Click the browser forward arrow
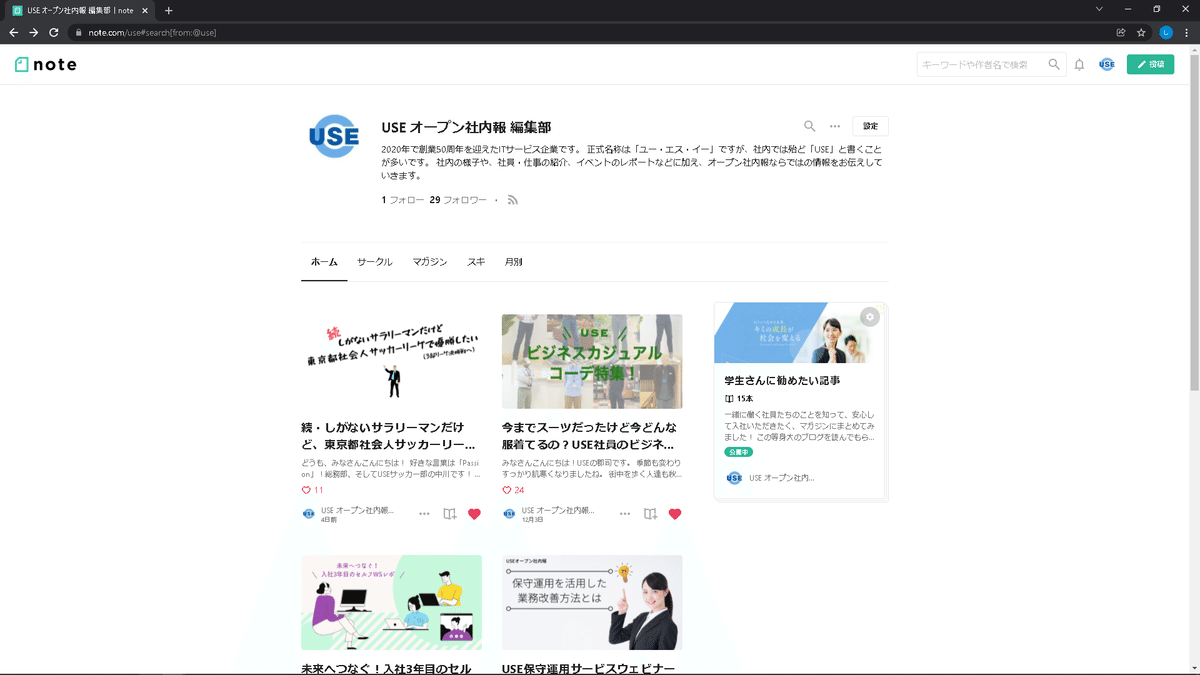1200x675 pixels. 34,32
